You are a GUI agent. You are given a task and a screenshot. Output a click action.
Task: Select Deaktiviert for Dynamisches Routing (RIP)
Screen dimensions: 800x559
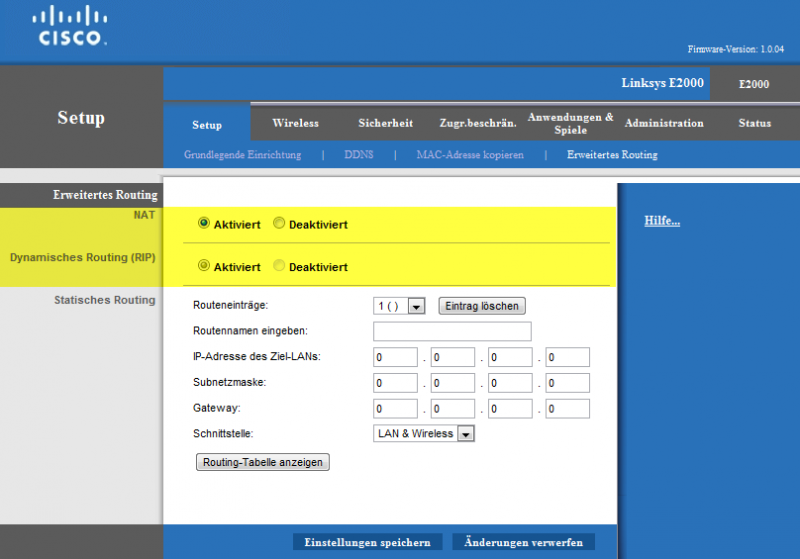pyautogui.click(x=279, y=266)
